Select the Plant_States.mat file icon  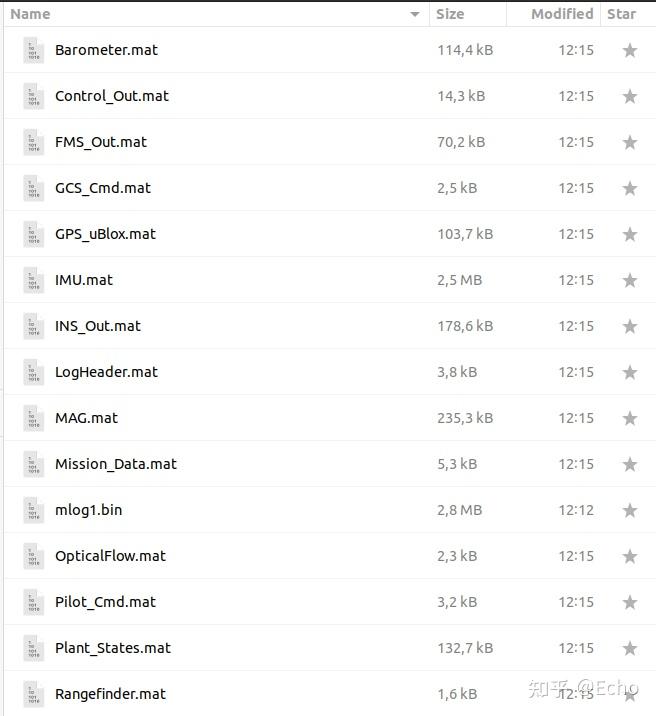pyautogui.click(x=34, y=648)
